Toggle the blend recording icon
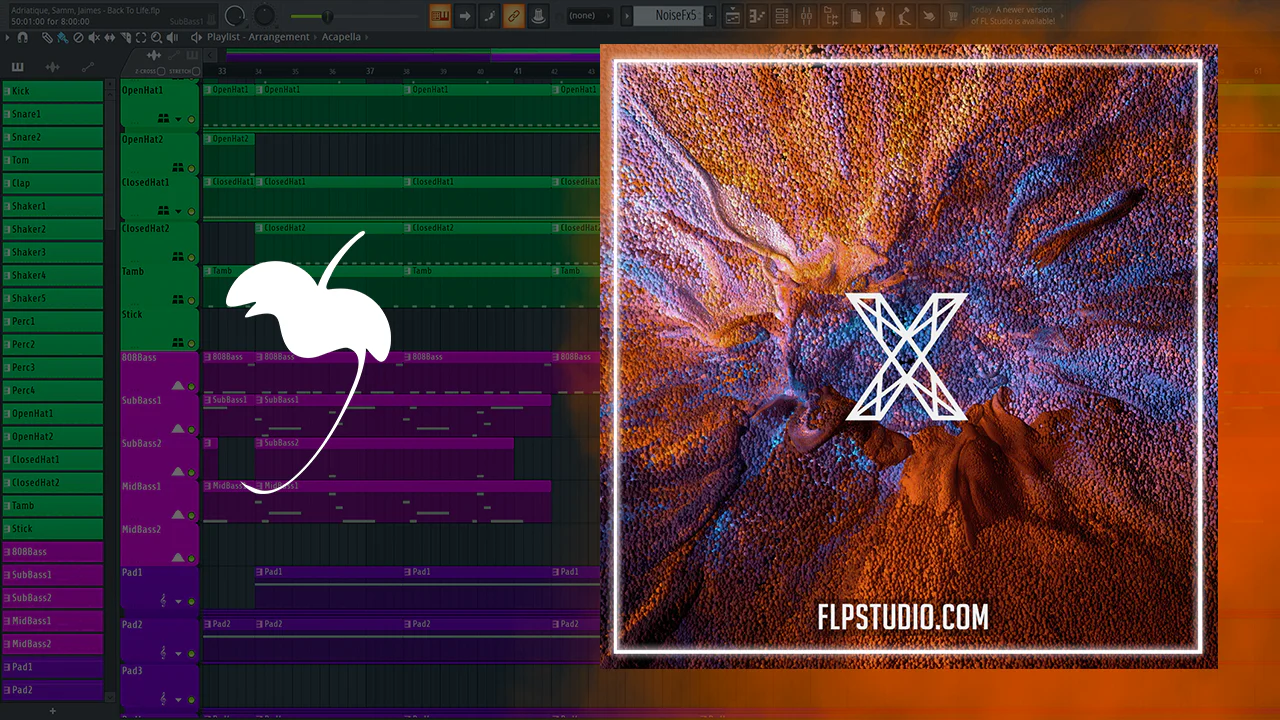This screenshot has height=720, width=1280. click(489, 16)
